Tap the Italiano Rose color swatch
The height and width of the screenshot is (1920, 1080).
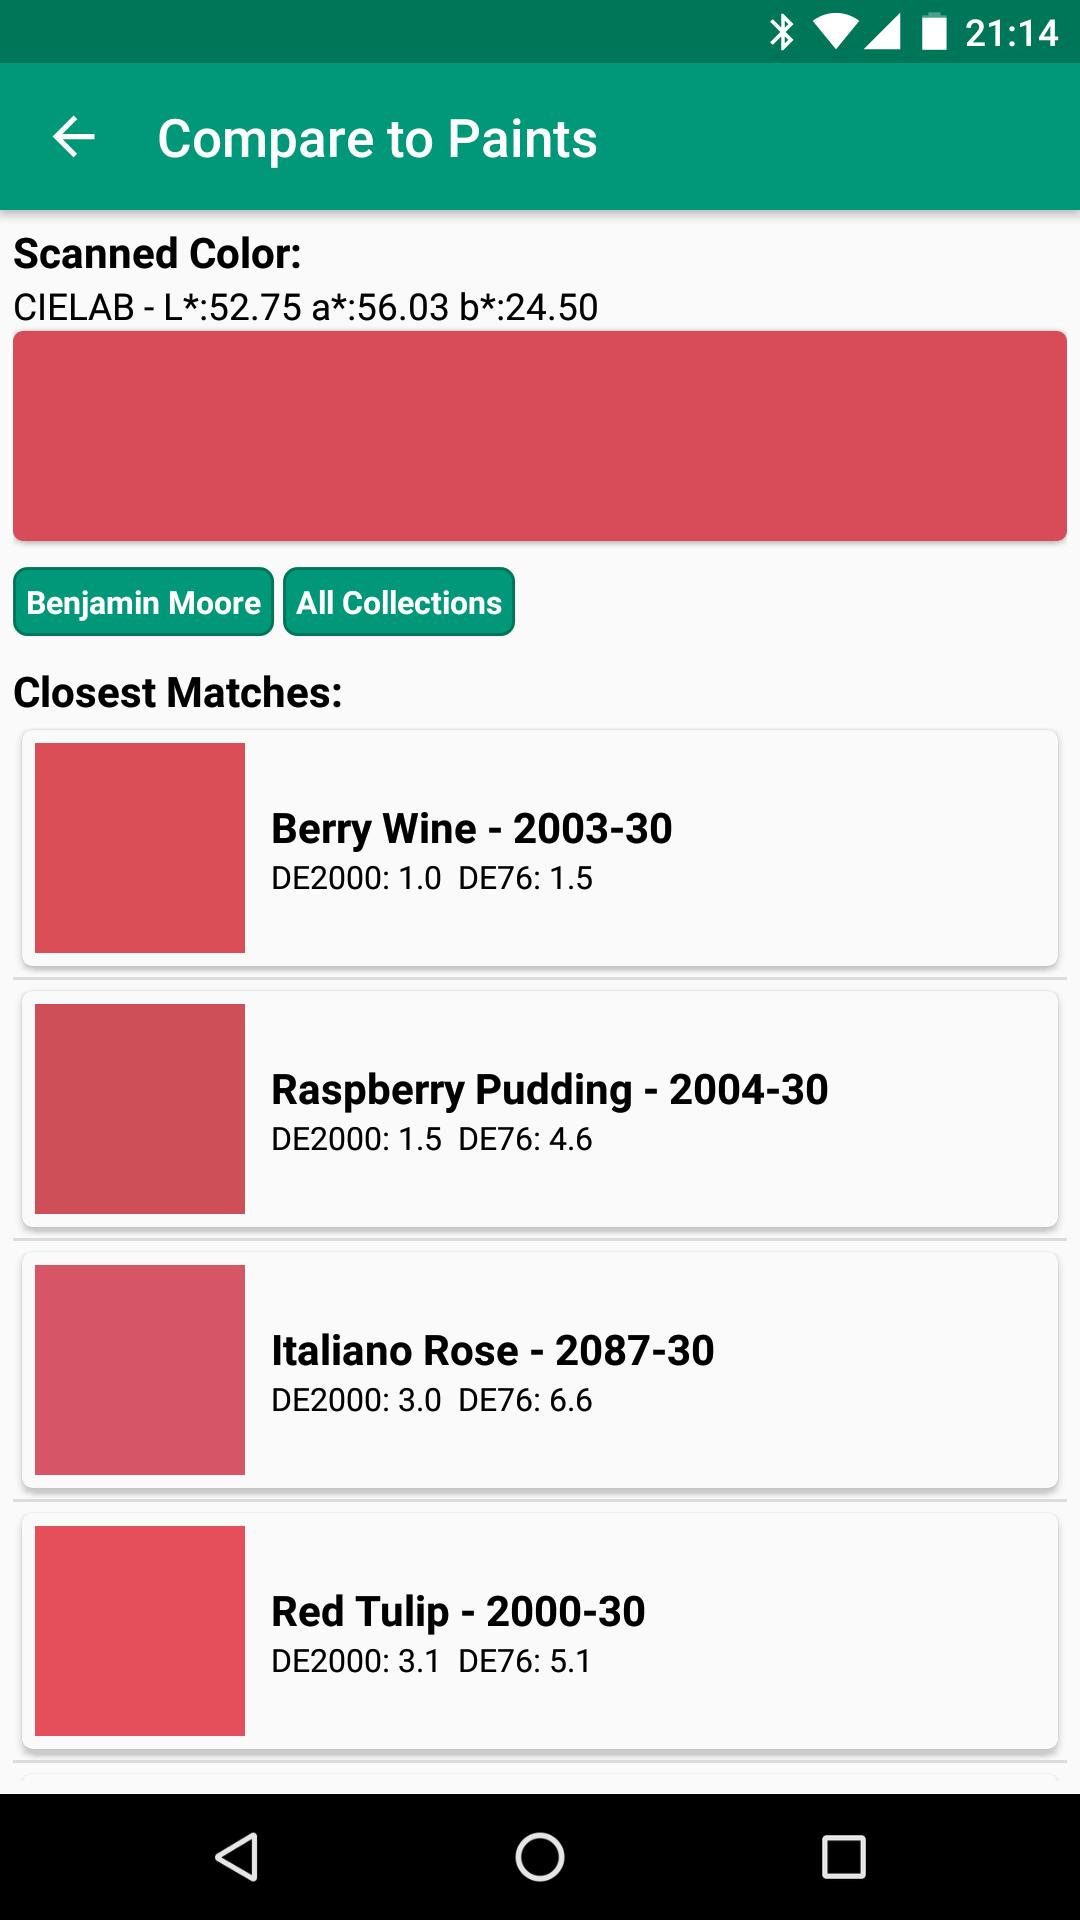(x=140, y=1370)
